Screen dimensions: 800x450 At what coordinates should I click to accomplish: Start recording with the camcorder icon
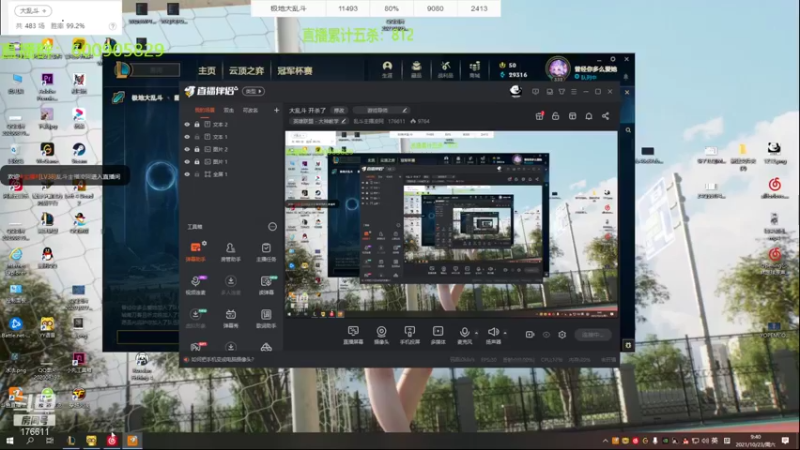click(530, 335)
